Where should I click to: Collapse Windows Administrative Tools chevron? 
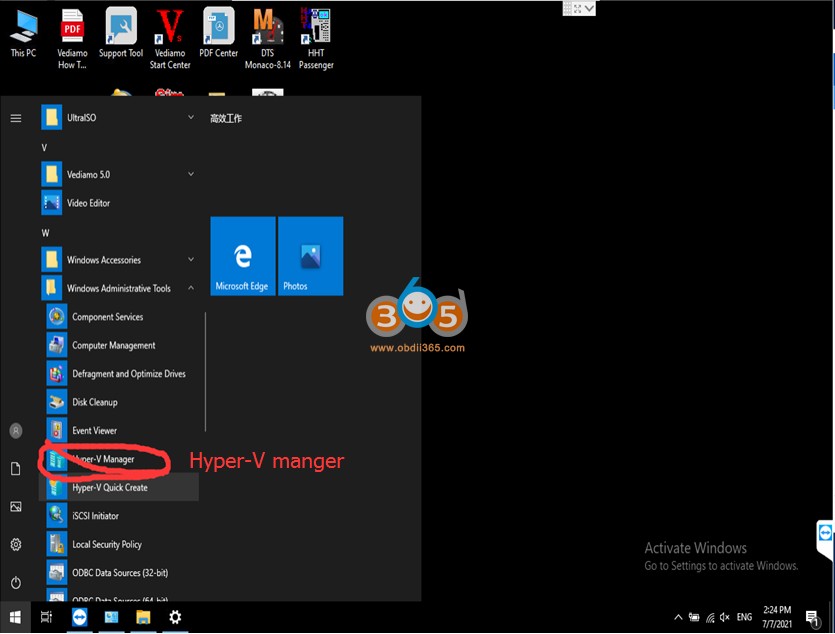pos(191,288)
